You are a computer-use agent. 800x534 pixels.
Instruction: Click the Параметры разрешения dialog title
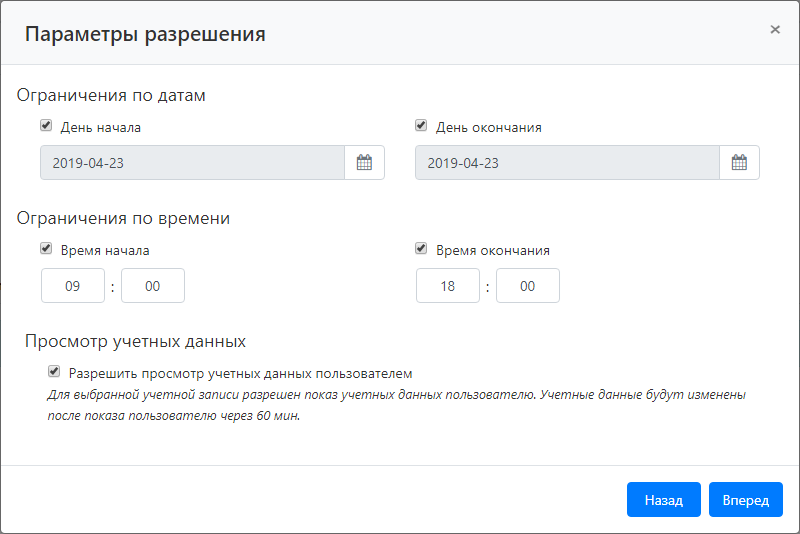coord(145,34)
